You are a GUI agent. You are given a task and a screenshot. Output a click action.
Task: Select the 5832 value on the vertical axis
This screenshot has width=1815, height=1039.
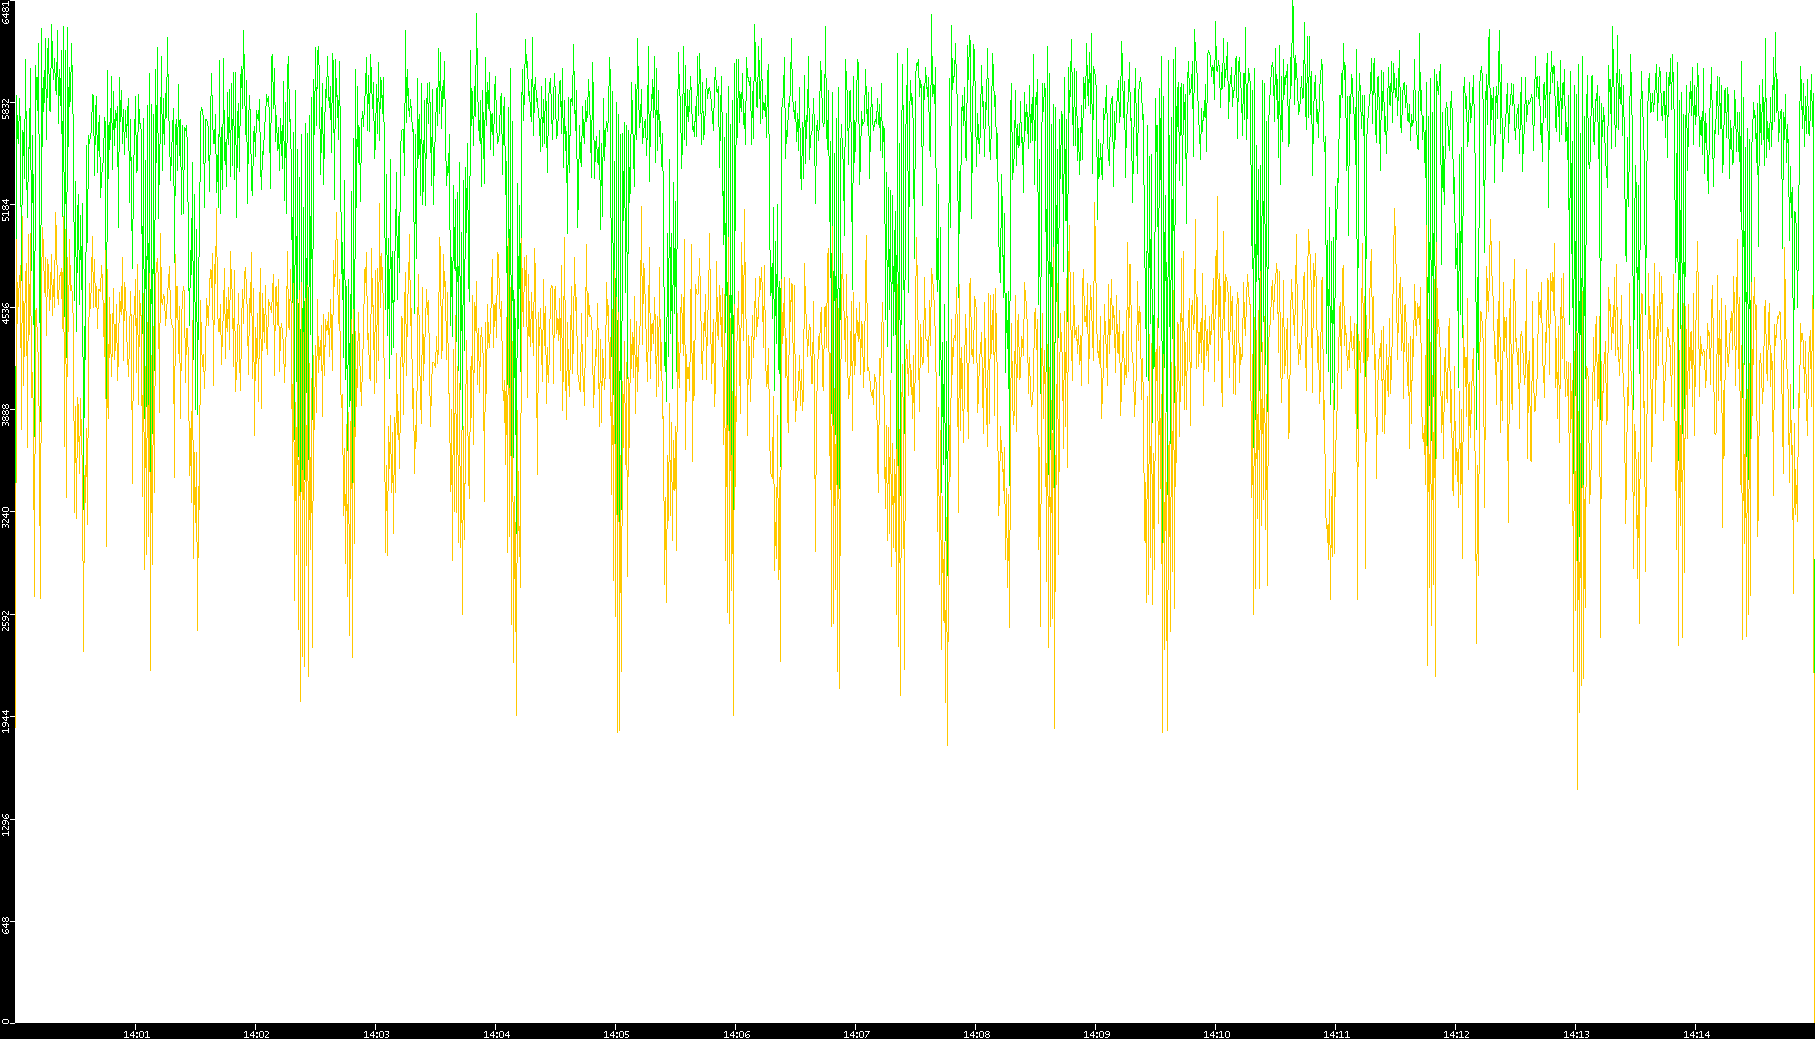[7, 108]
